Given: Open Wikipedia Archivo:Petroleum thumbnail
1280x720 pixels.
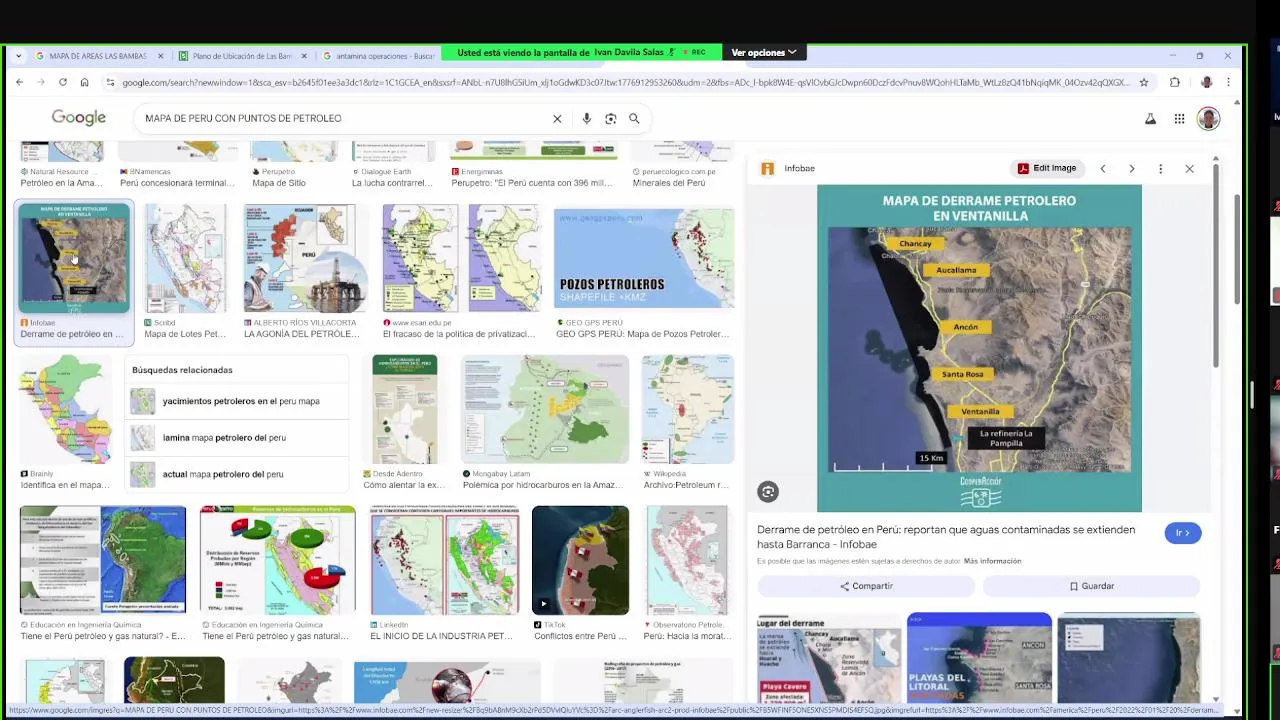Looking at the screenshot, I should coord(688,410).
